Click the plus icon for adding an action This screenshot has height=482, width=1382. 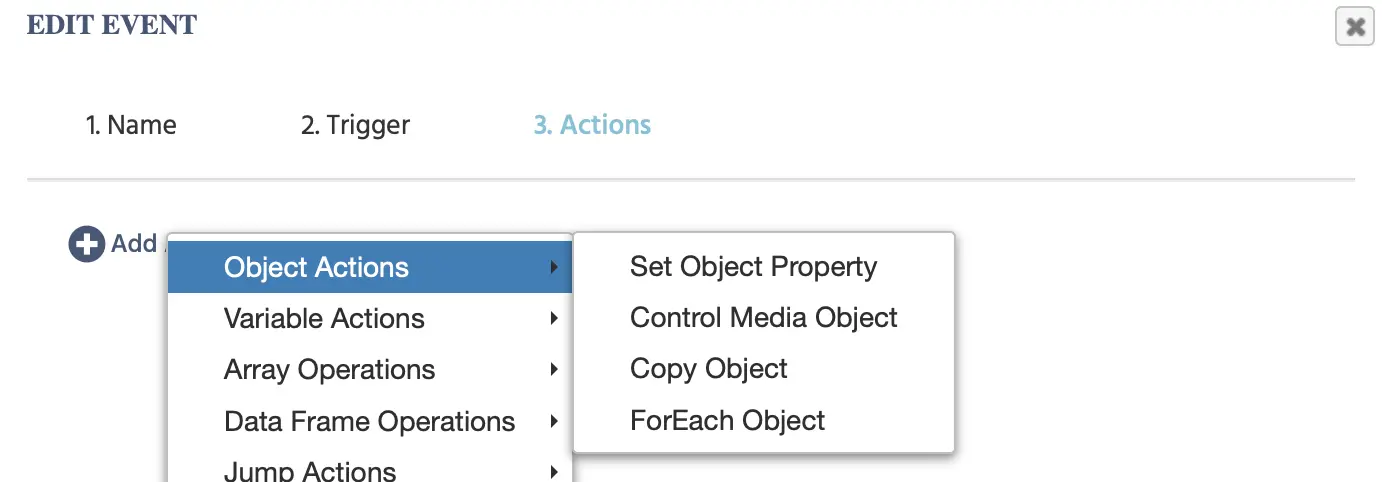pyautogui.click(x=86, y=244)
